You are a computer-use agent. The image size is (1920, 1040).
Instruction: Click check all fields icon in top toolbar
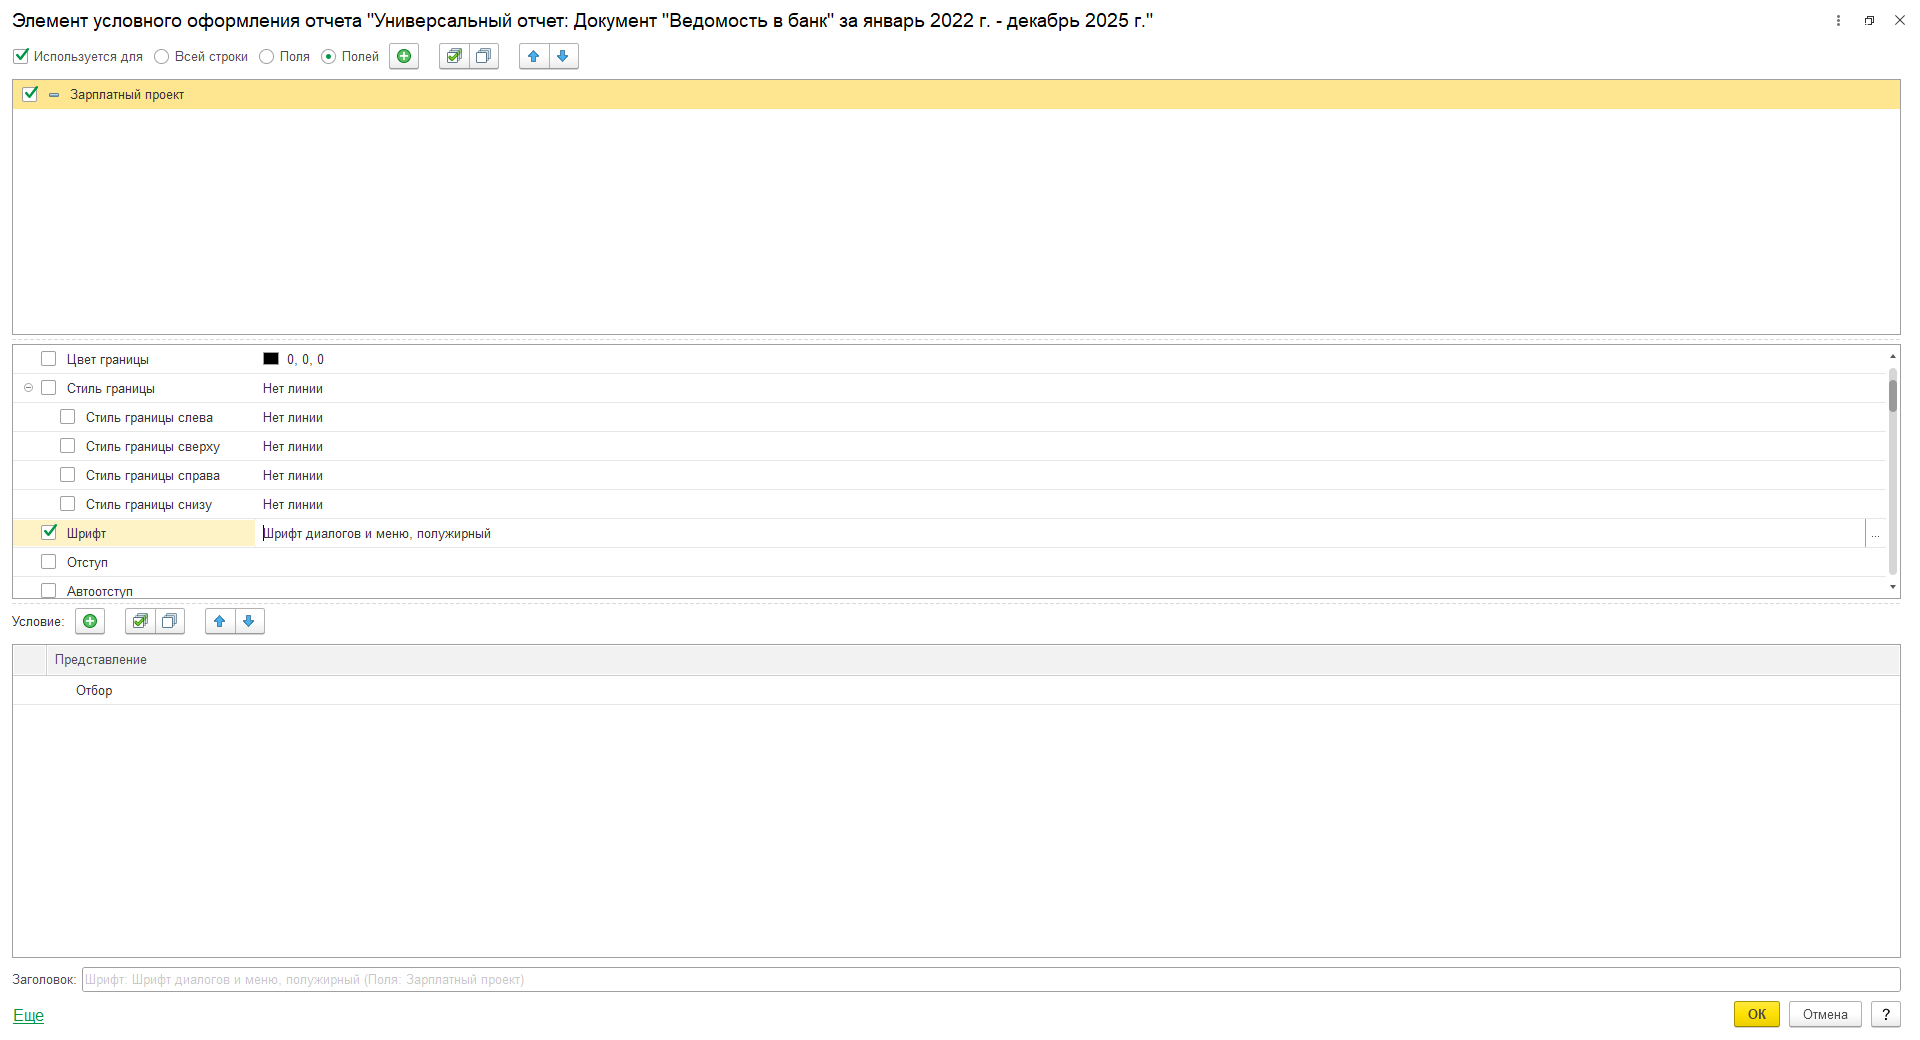click(x=454, y=57)
